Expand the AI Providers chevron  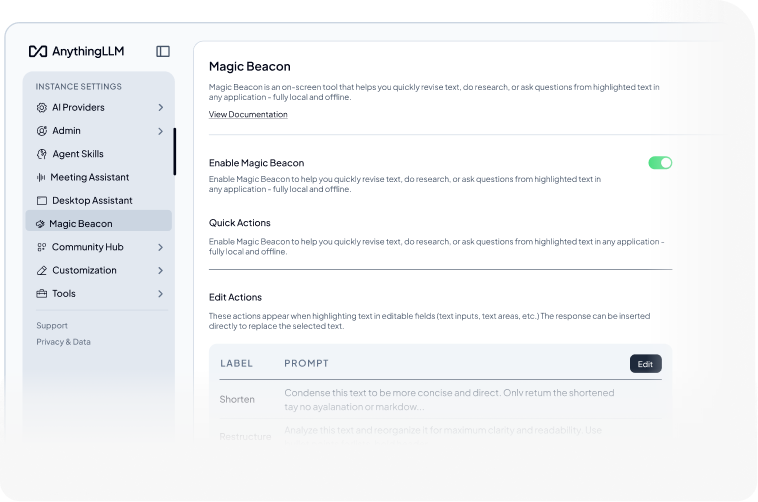click(160, 107)
